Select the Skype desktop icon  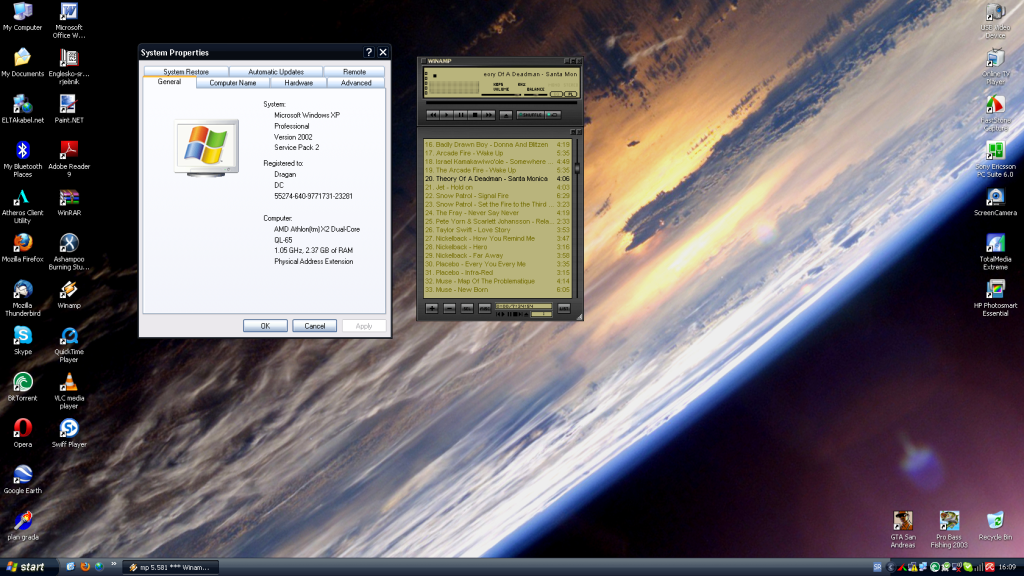(x=22, y=341)
